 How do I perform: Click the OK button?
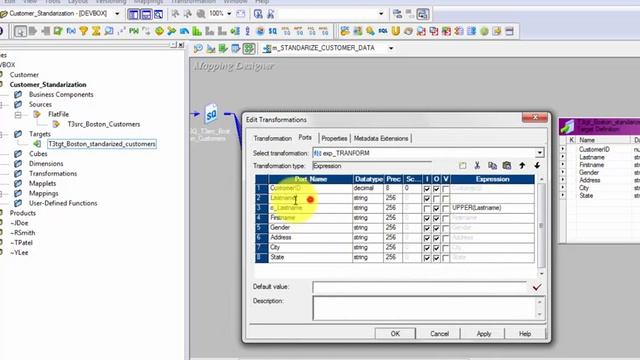pos(395,334)
